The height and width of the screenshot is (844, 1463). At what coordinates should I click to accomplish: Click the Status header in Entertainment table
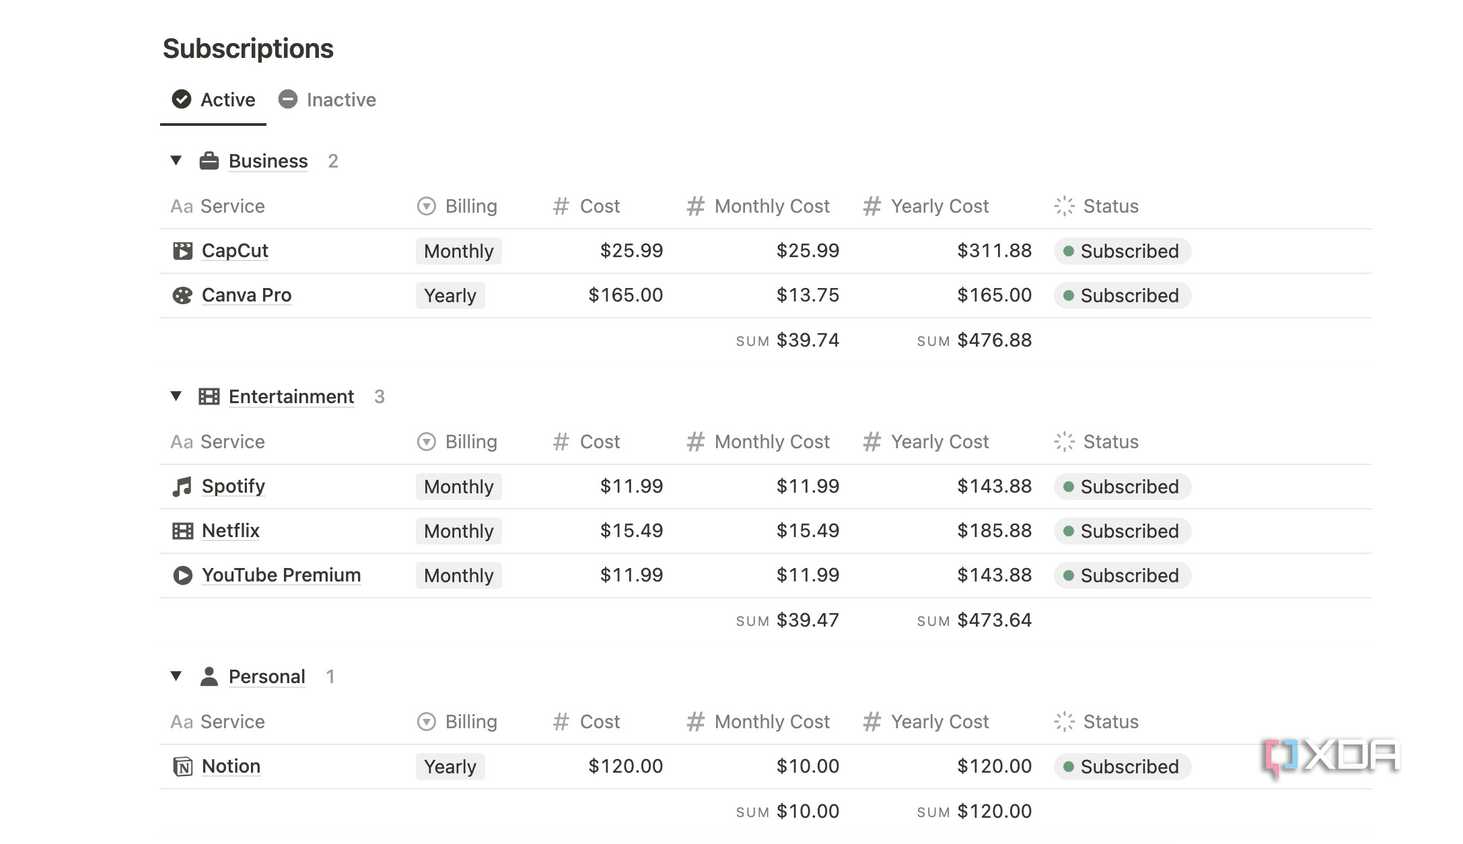1097,442
